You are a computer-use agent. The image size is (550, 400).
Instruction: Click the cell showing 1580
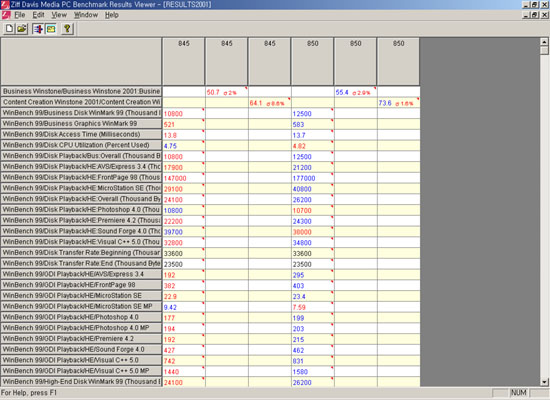tap(313, 372)
